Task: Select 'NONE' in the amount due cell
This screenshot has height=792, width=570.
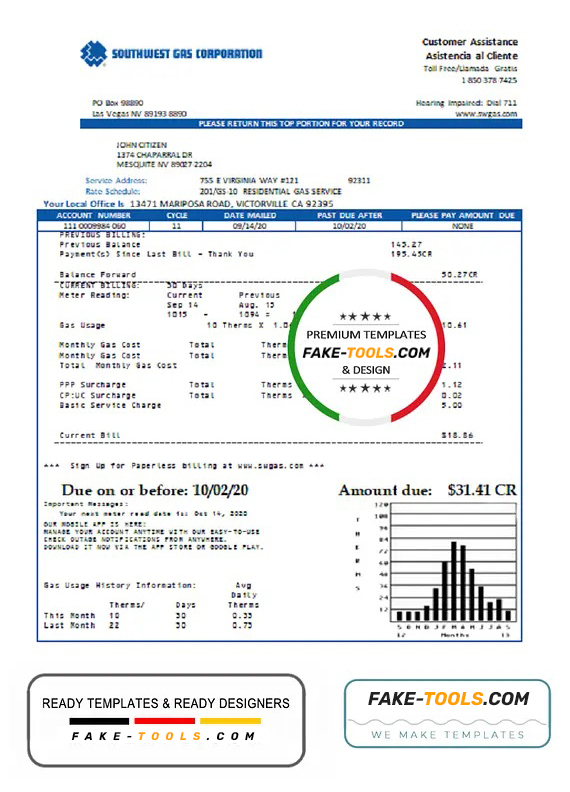Action: [462, 226]
